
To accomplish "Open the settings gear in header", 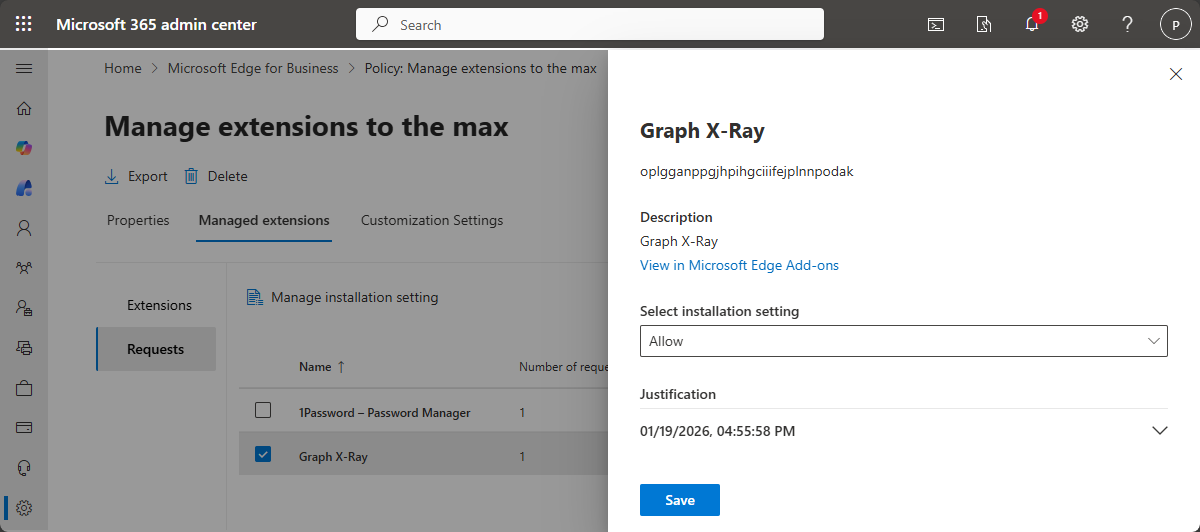I will pos(1080,24).
